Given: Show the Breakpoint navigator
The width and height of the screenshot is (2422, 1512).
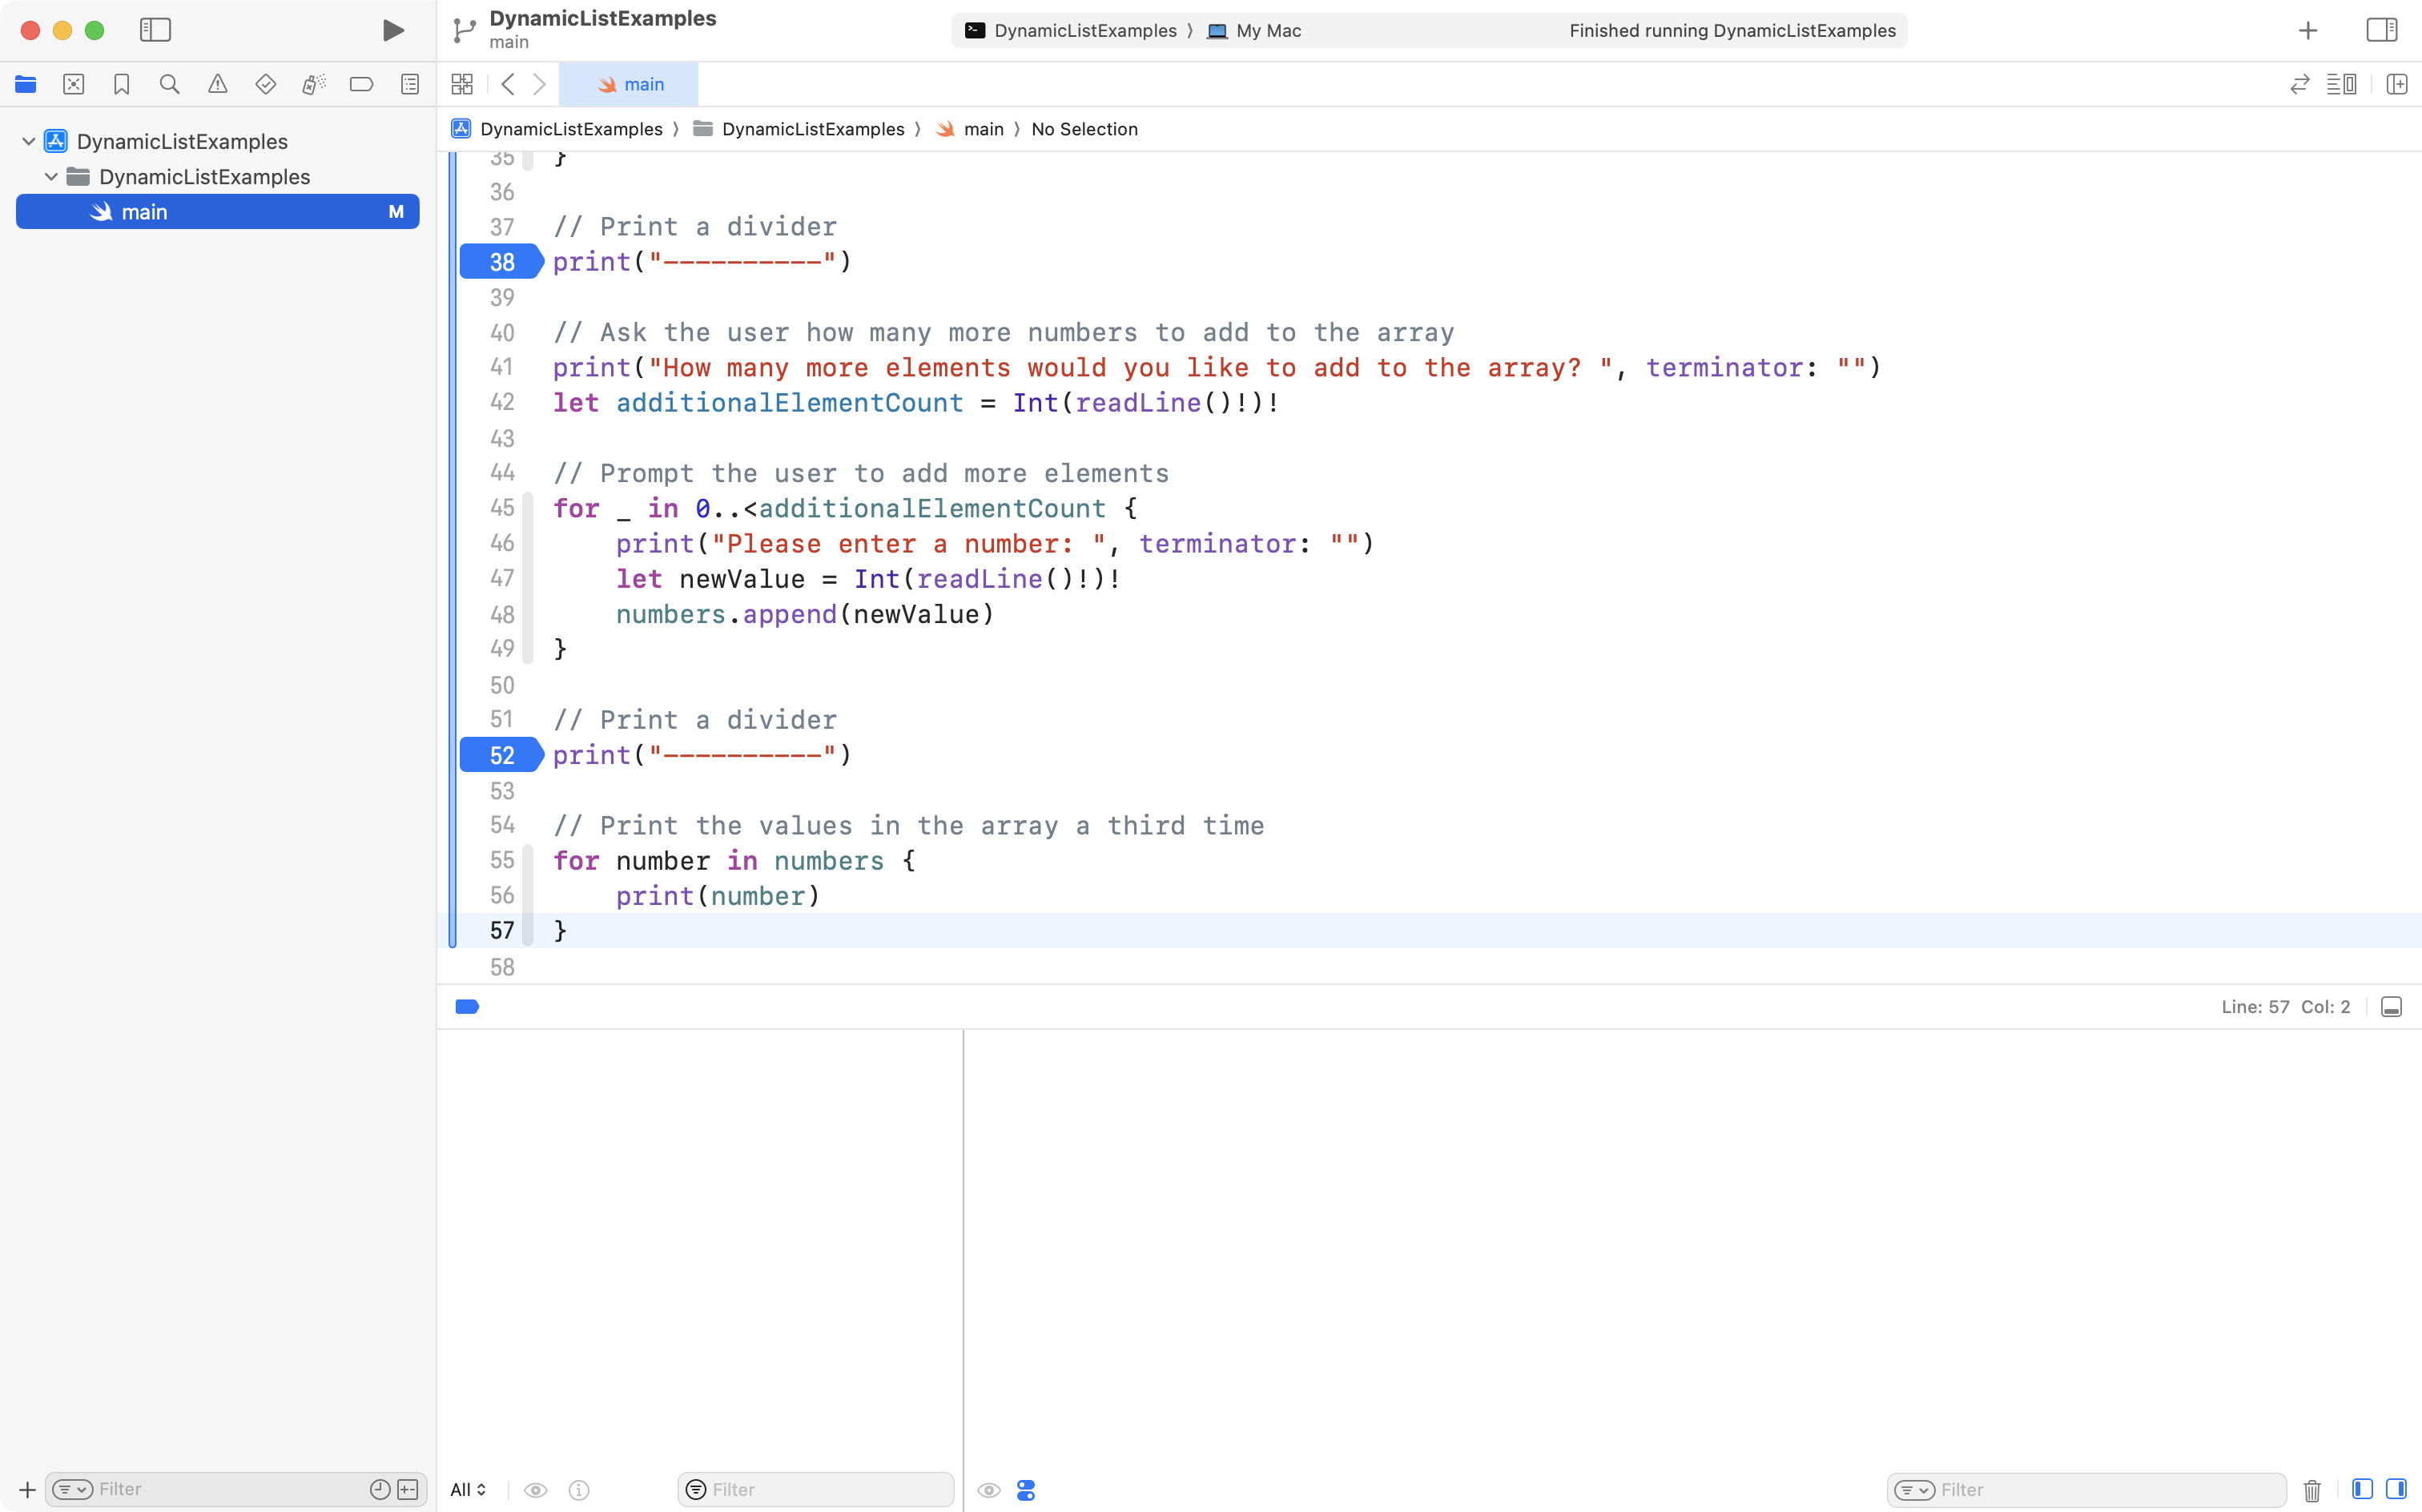Looking at the screenshot, I should point(362,84).
